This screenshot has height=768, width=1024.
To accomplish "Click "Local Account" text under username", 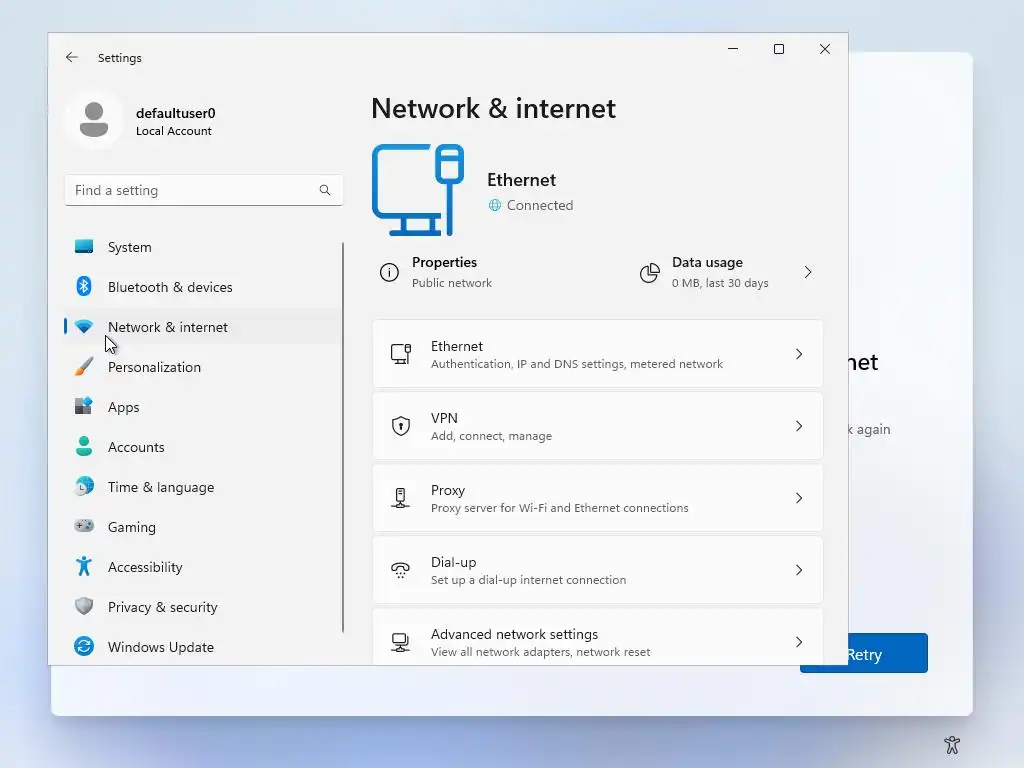I will [x=174, y=131].
